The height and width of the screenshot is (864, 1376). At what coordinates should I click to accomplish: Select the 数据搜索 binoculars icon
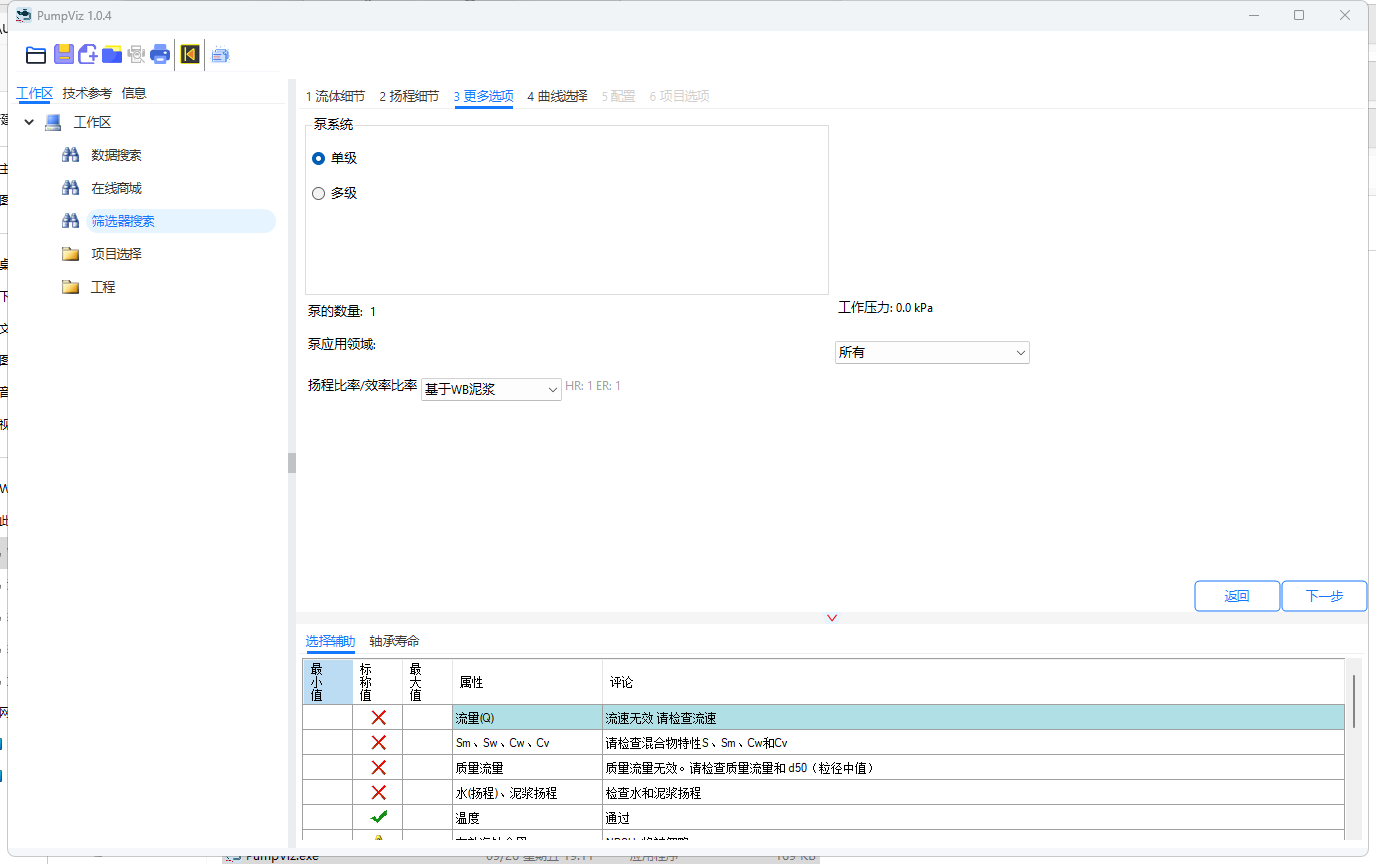point(70,154)
